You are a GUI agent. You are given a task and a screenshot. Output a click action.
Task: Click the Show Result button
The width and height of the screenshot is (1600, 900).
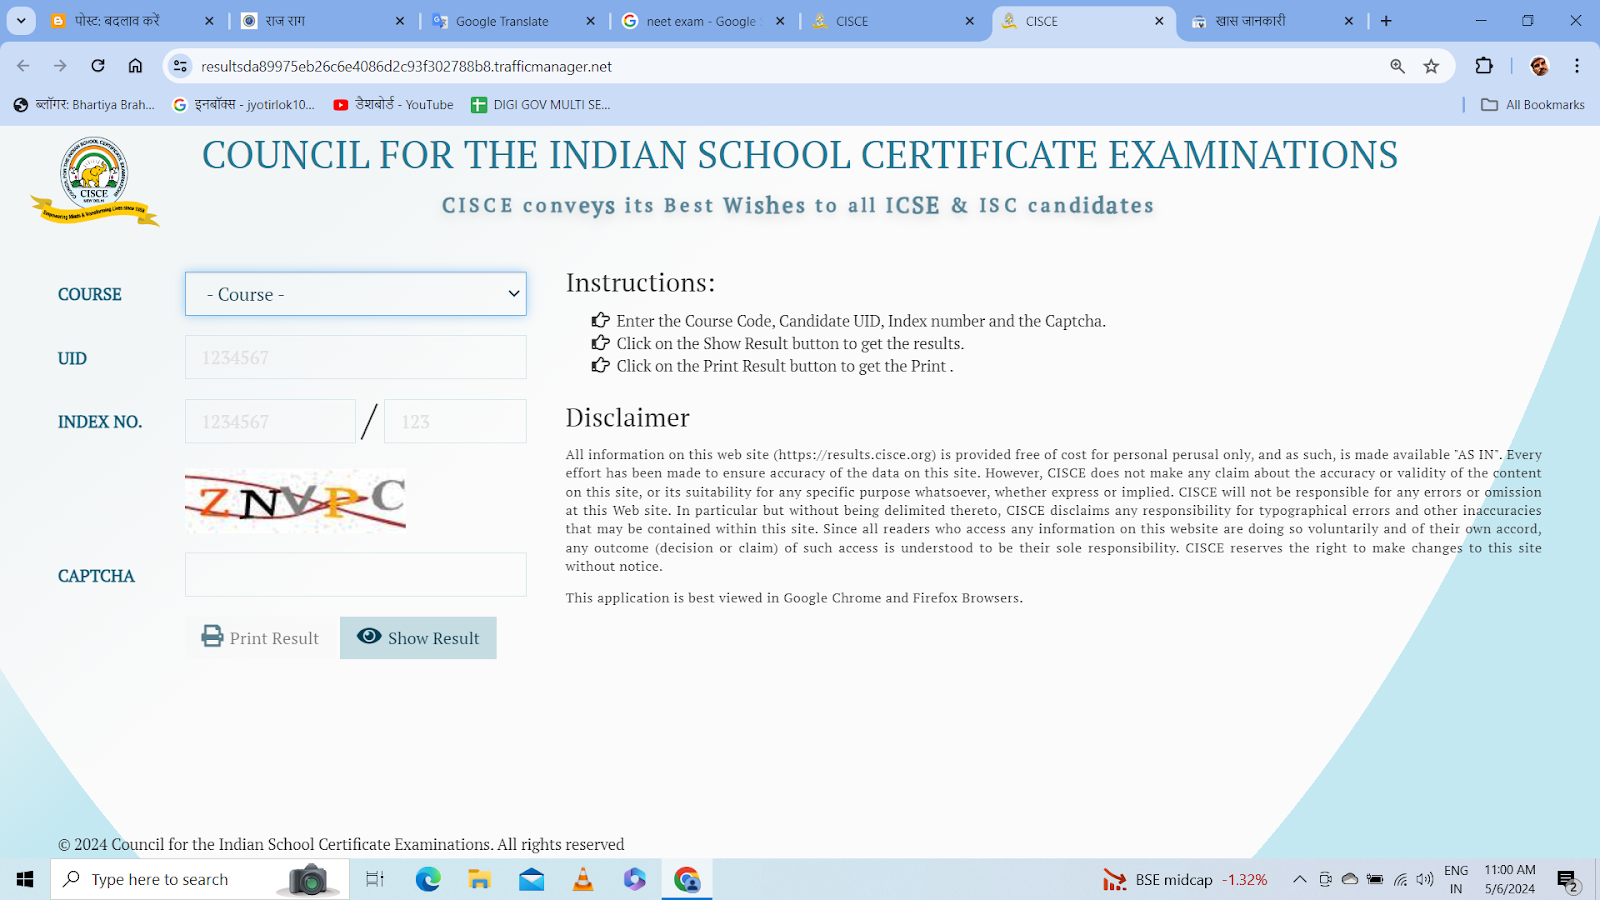pyautogui.click(x=418, y=638)
